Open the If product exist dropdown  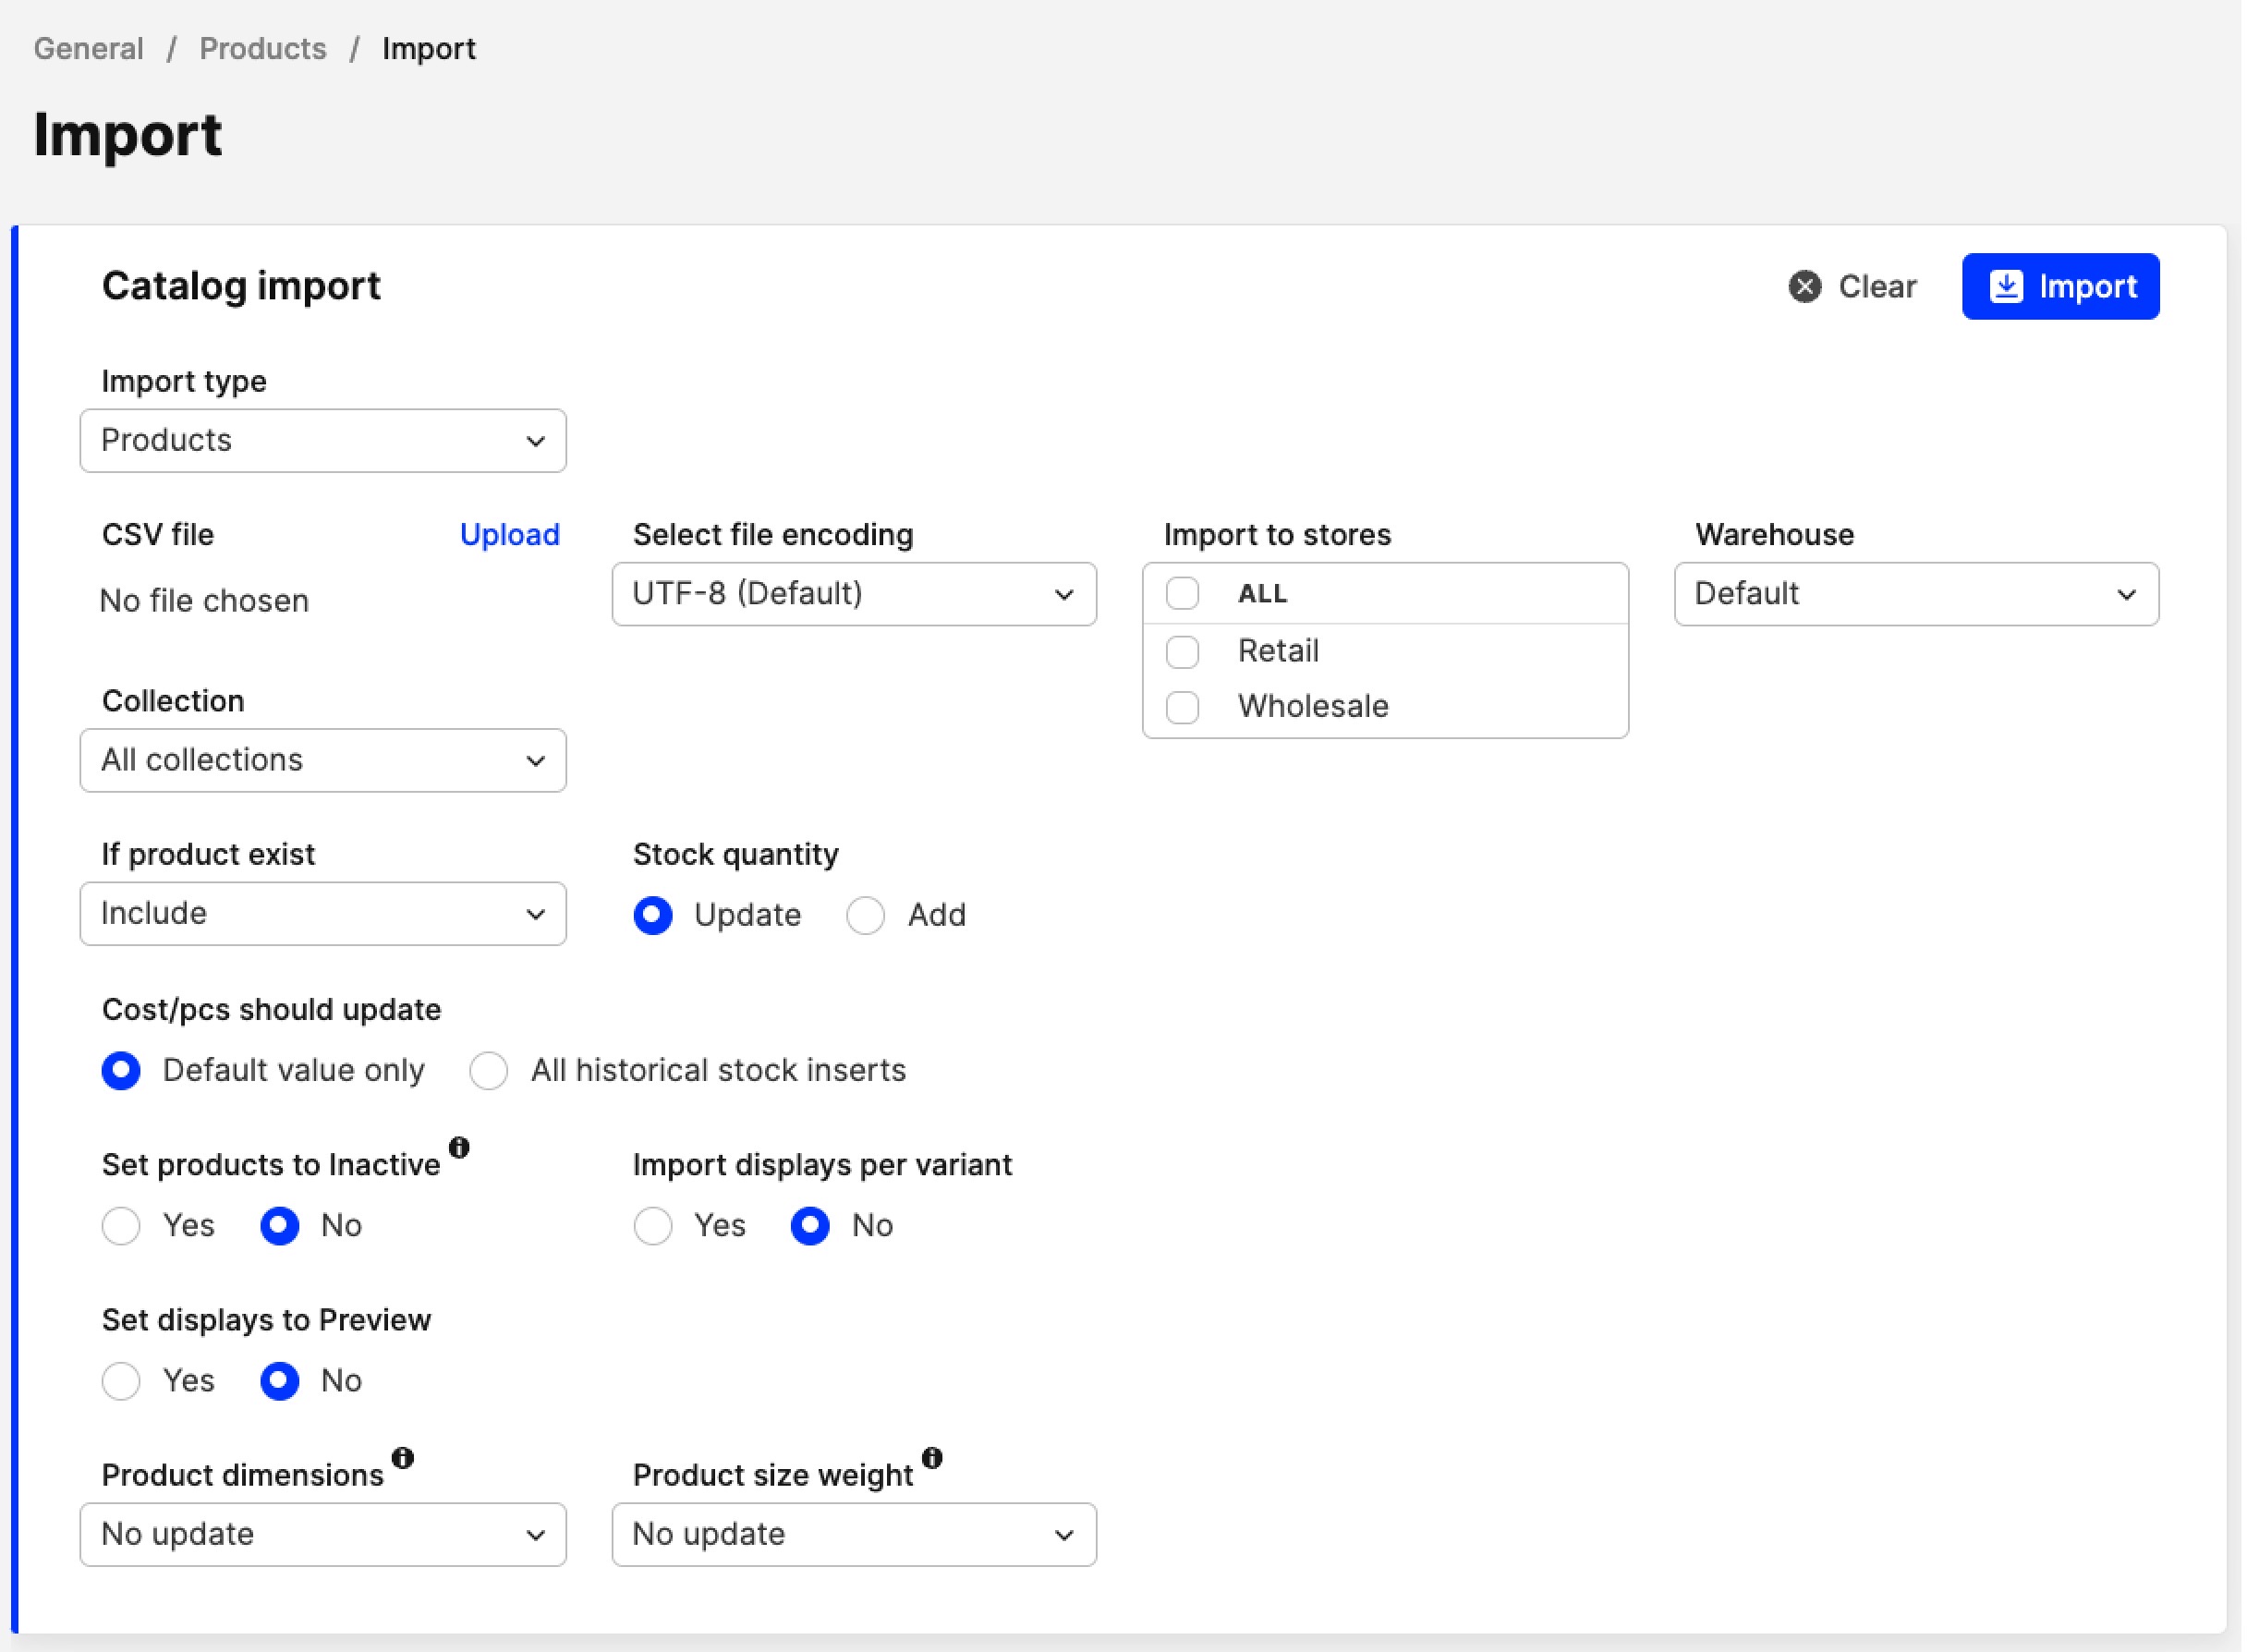[324, 915]
